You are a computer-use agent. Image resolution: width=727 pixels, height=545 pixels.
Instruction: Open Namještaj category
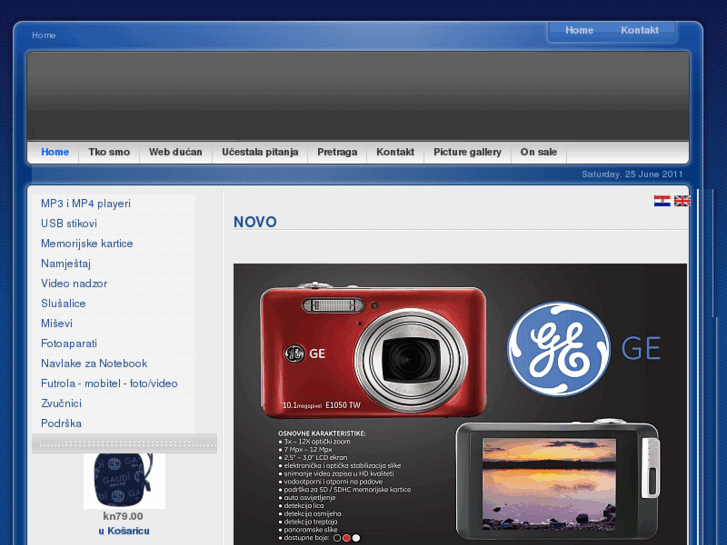coord(66,263)
